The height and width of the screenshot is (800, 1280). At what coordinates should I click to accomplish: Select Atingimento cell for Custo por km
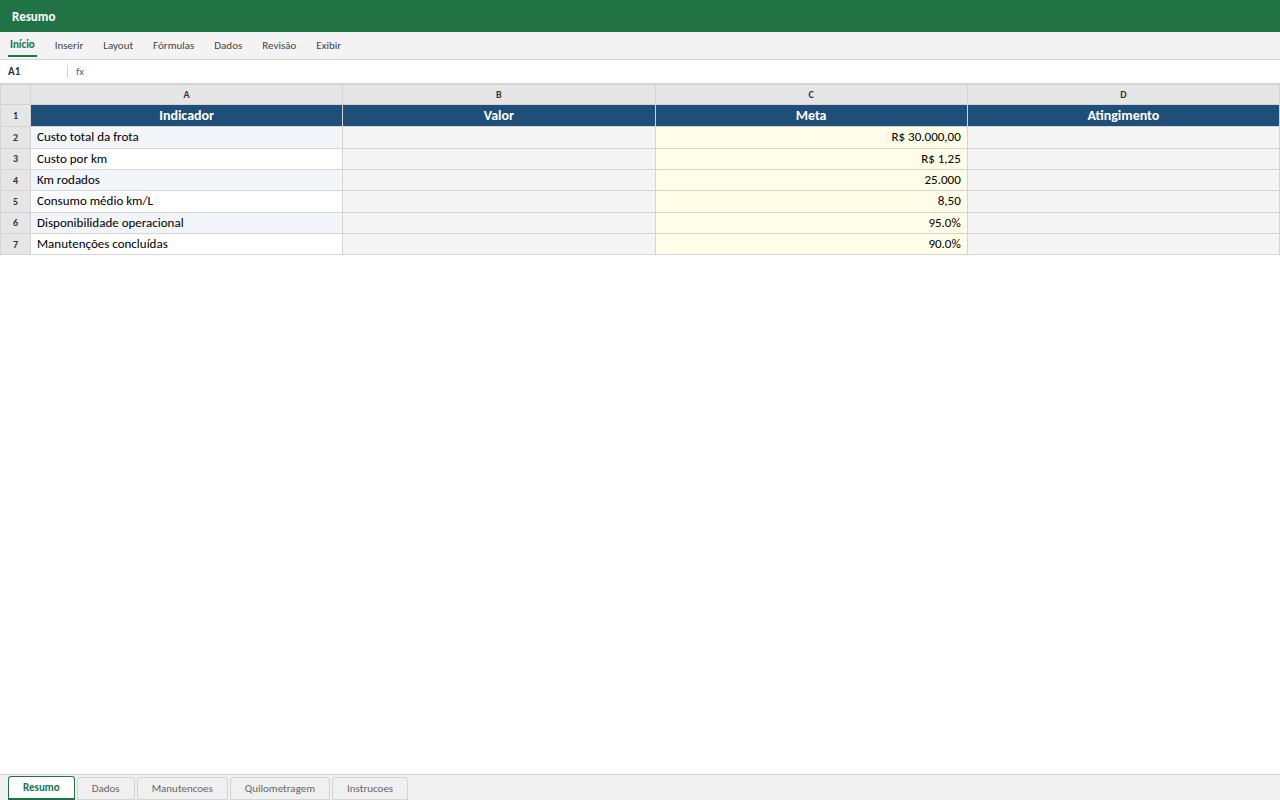[1123, 159]
